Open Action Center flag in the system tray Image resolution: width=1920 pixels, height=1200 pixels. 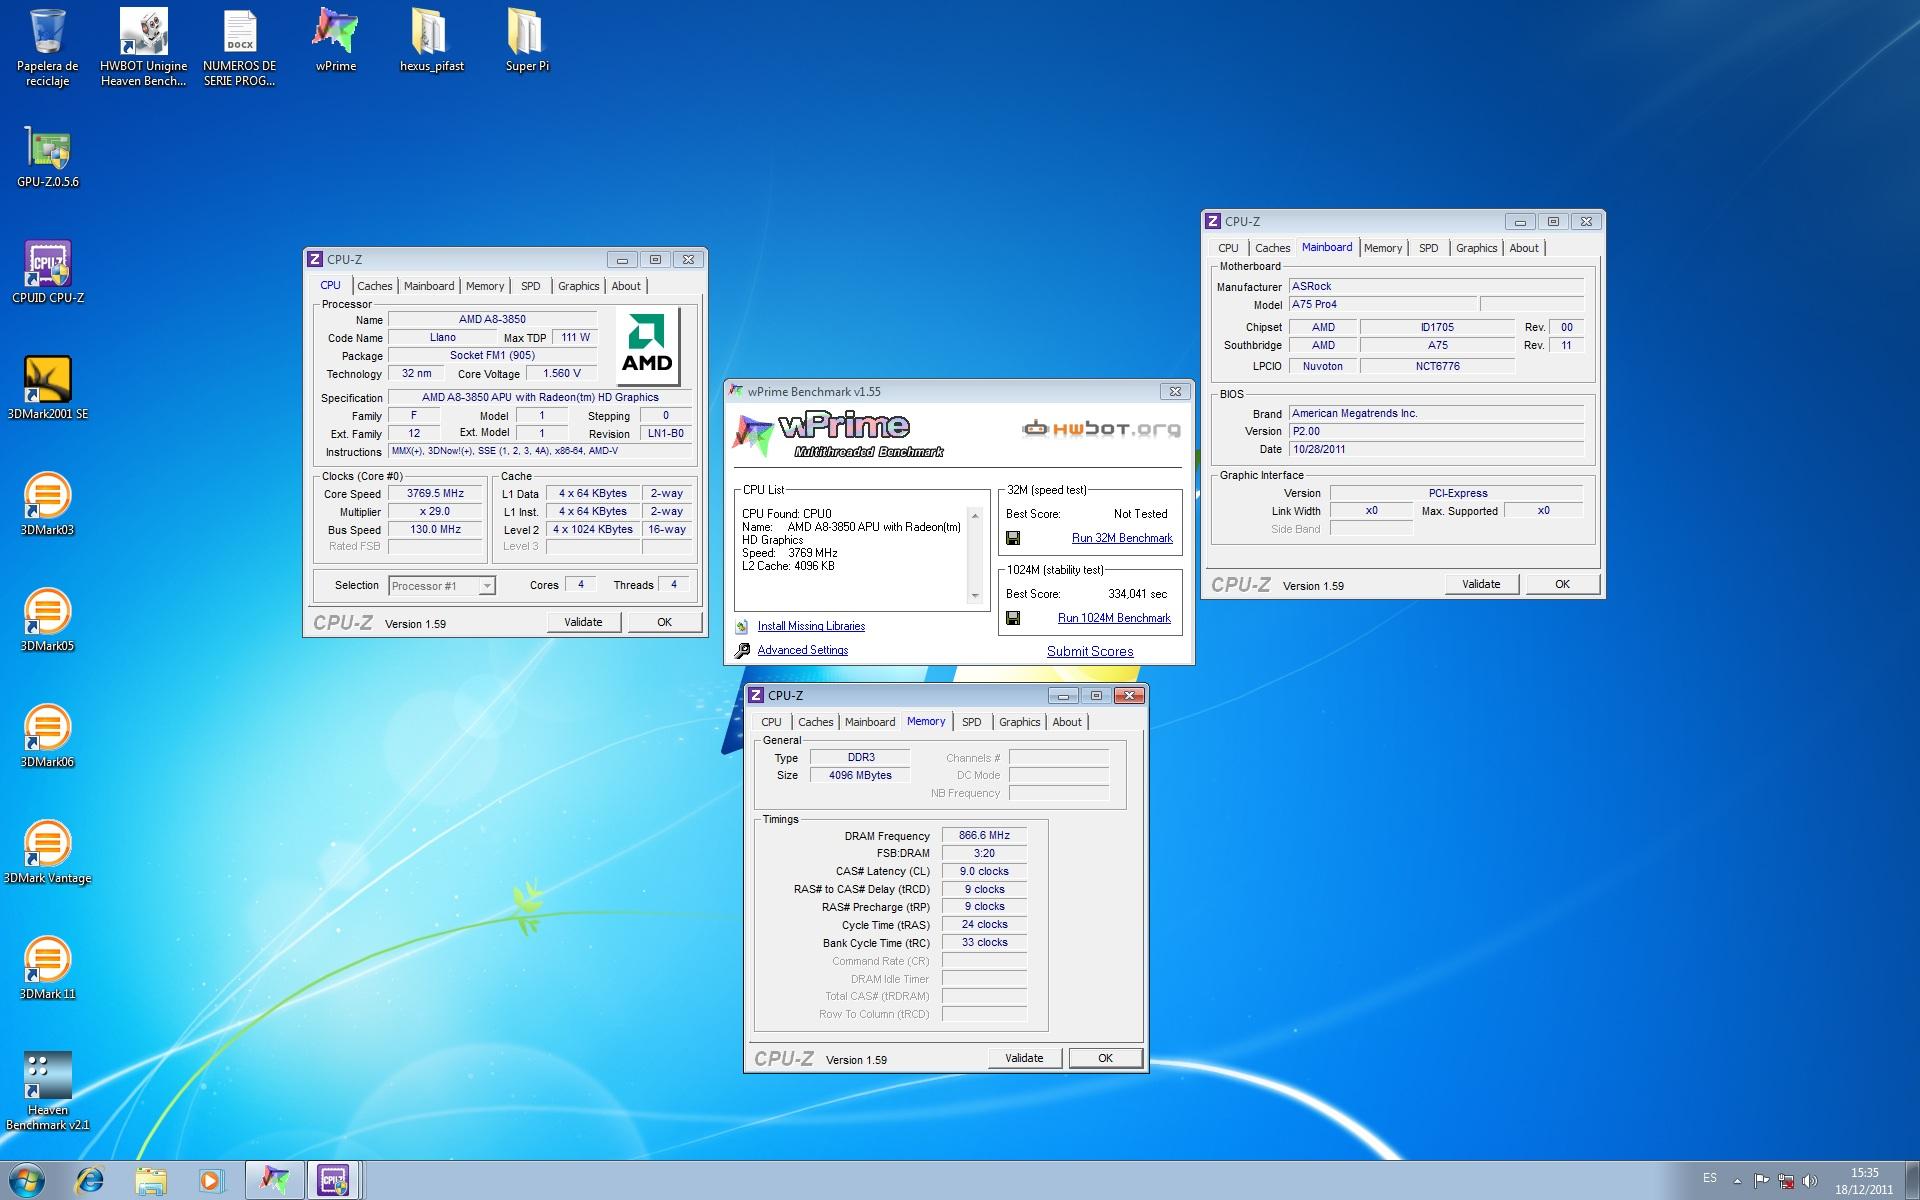click(x=1762, y=1181)
